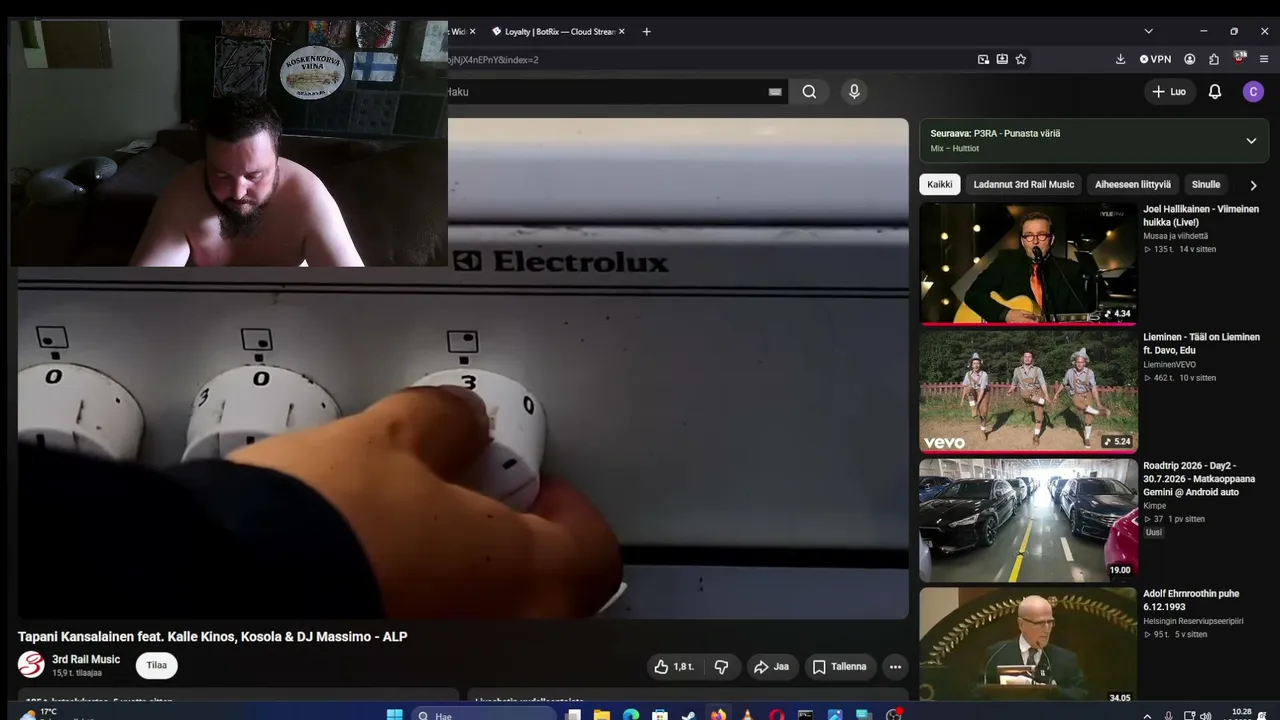Open the Roadtrip 2026 car park thumbnail

point(1028,520)
